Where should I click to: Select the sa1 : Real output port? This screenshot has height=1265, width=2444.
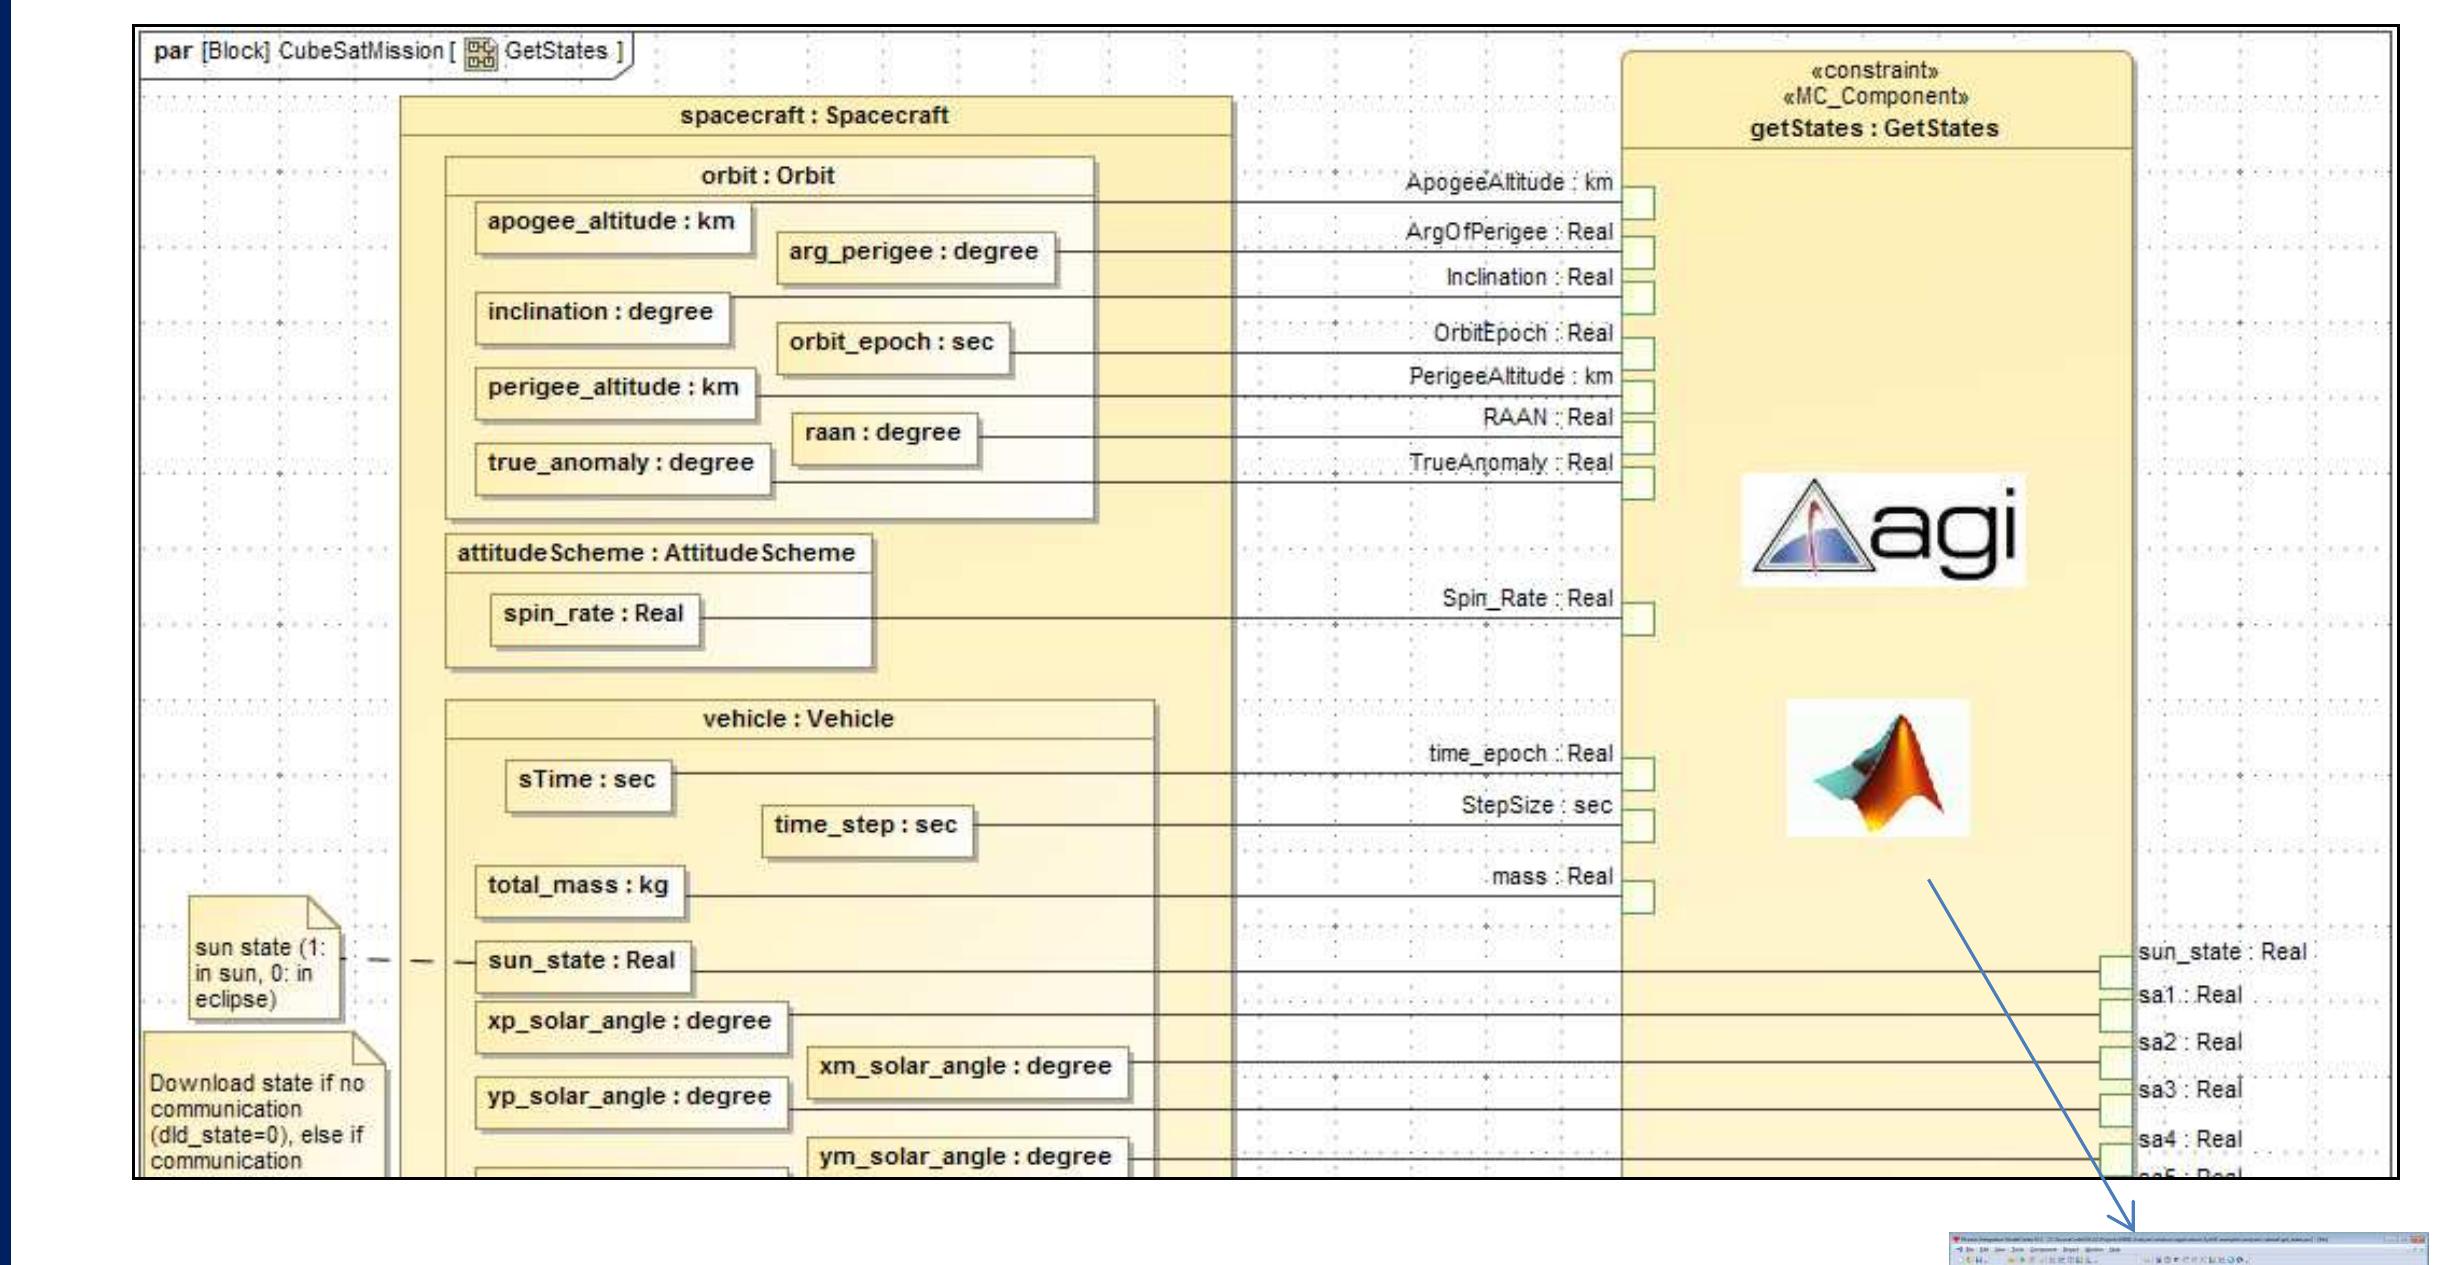click(2115, 1015)
